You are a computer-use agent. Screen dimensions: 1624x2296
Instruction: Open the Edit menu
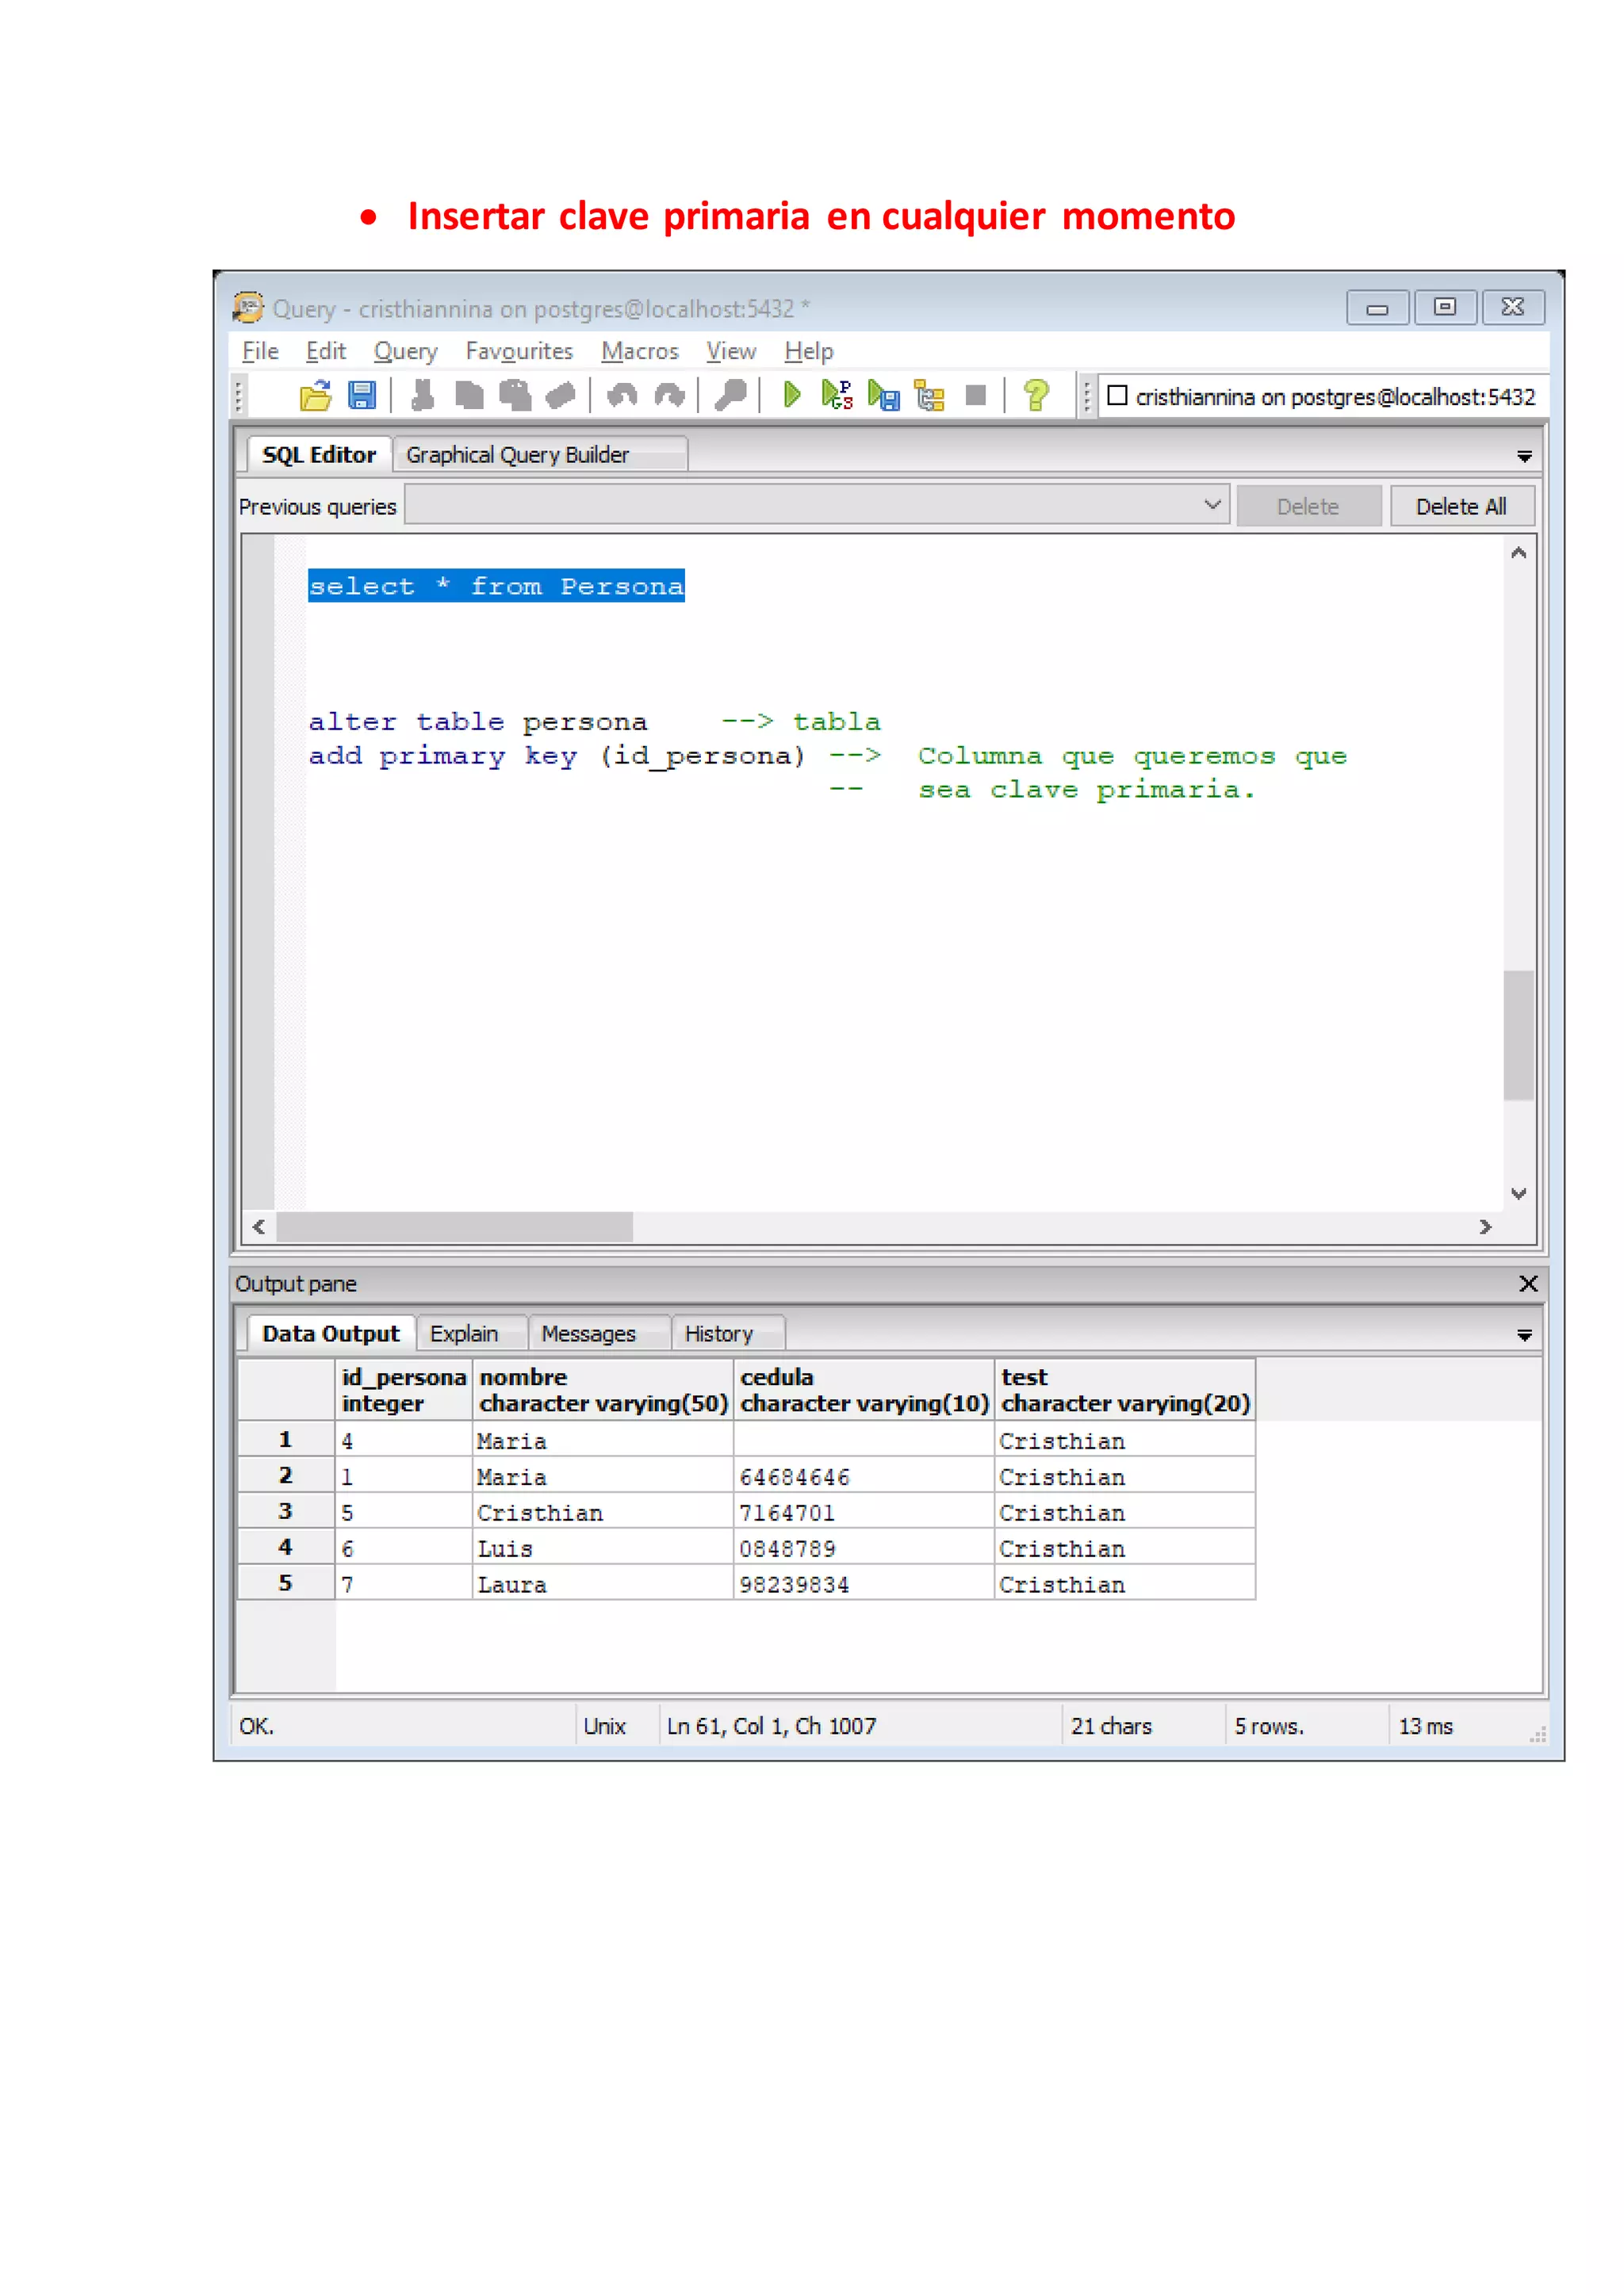coord(326,351)
